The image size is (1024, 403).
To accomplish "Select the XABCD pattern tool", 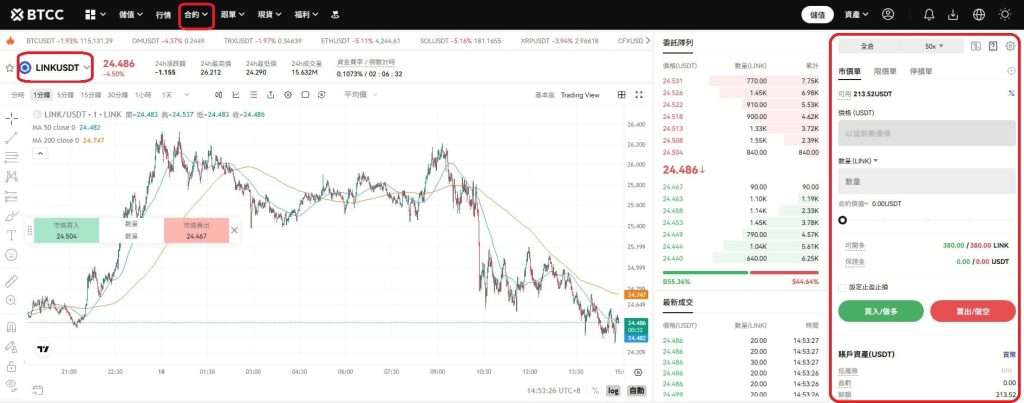I will (x=12, y=176).
